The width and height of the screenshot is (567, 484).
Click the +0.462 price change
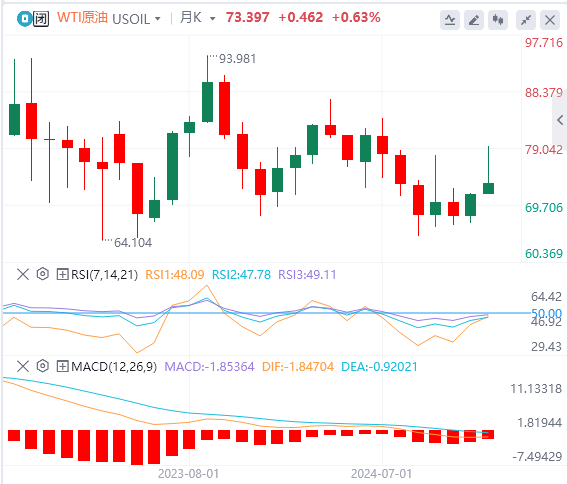[300, 17]
